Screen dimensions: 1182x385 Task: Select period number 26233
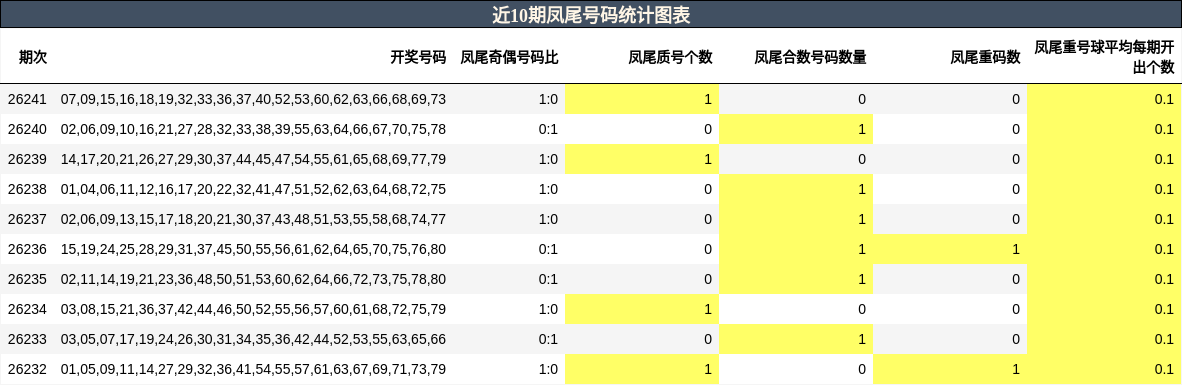click(27, 340)
